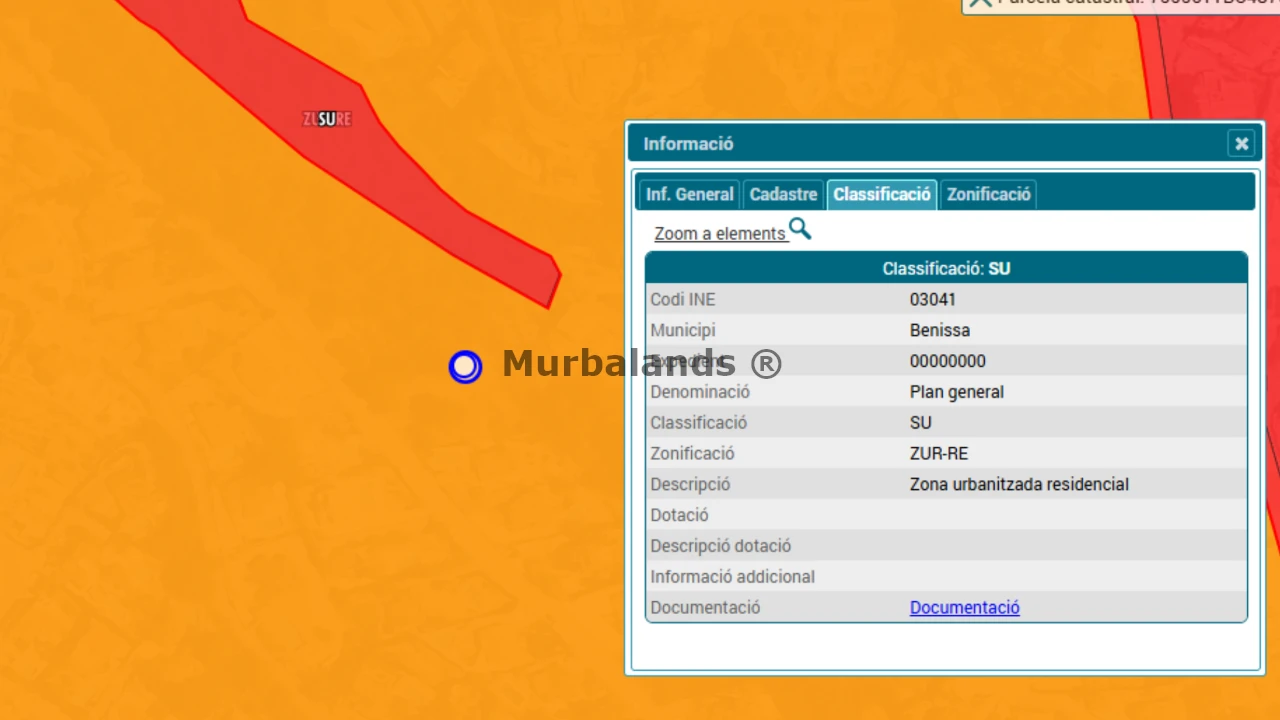
Task: Click the Municipi value Benissa
Action: [x=940, y=330]
